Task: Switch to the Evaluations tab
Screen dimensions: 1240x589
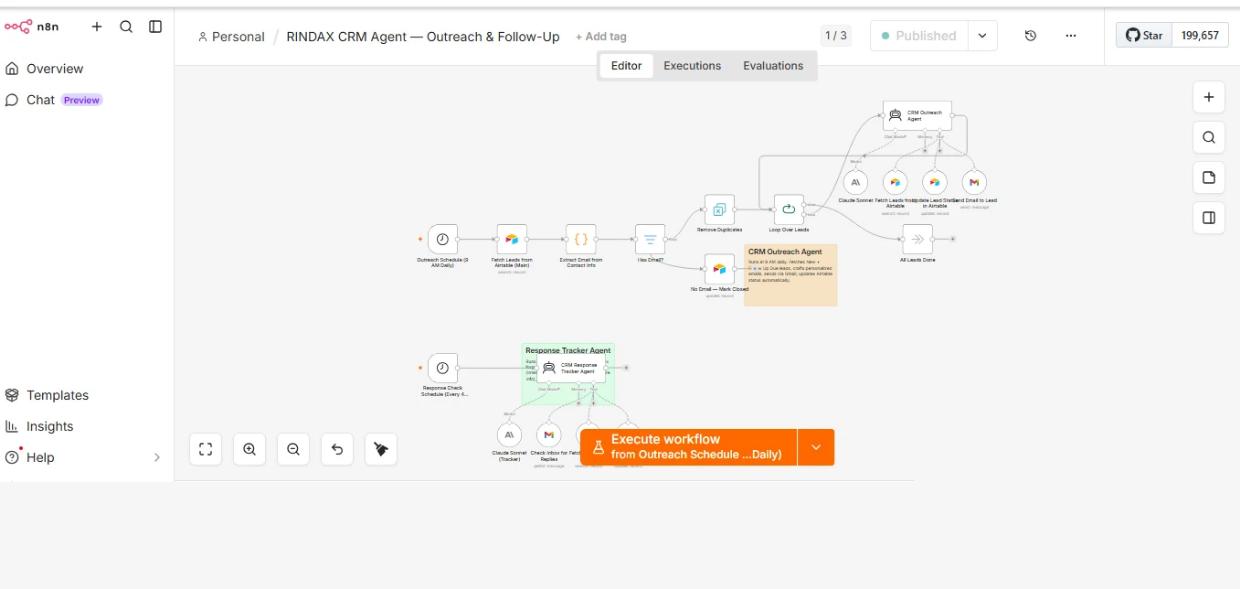Action: (773, 66)
